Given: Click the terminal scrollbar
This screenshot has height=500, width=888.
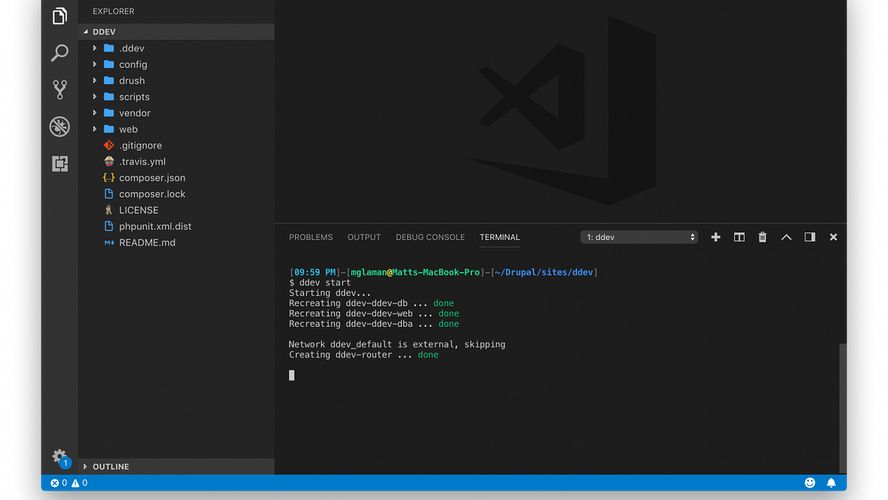Looking at the screenshot, I should [x=843, y=408].
